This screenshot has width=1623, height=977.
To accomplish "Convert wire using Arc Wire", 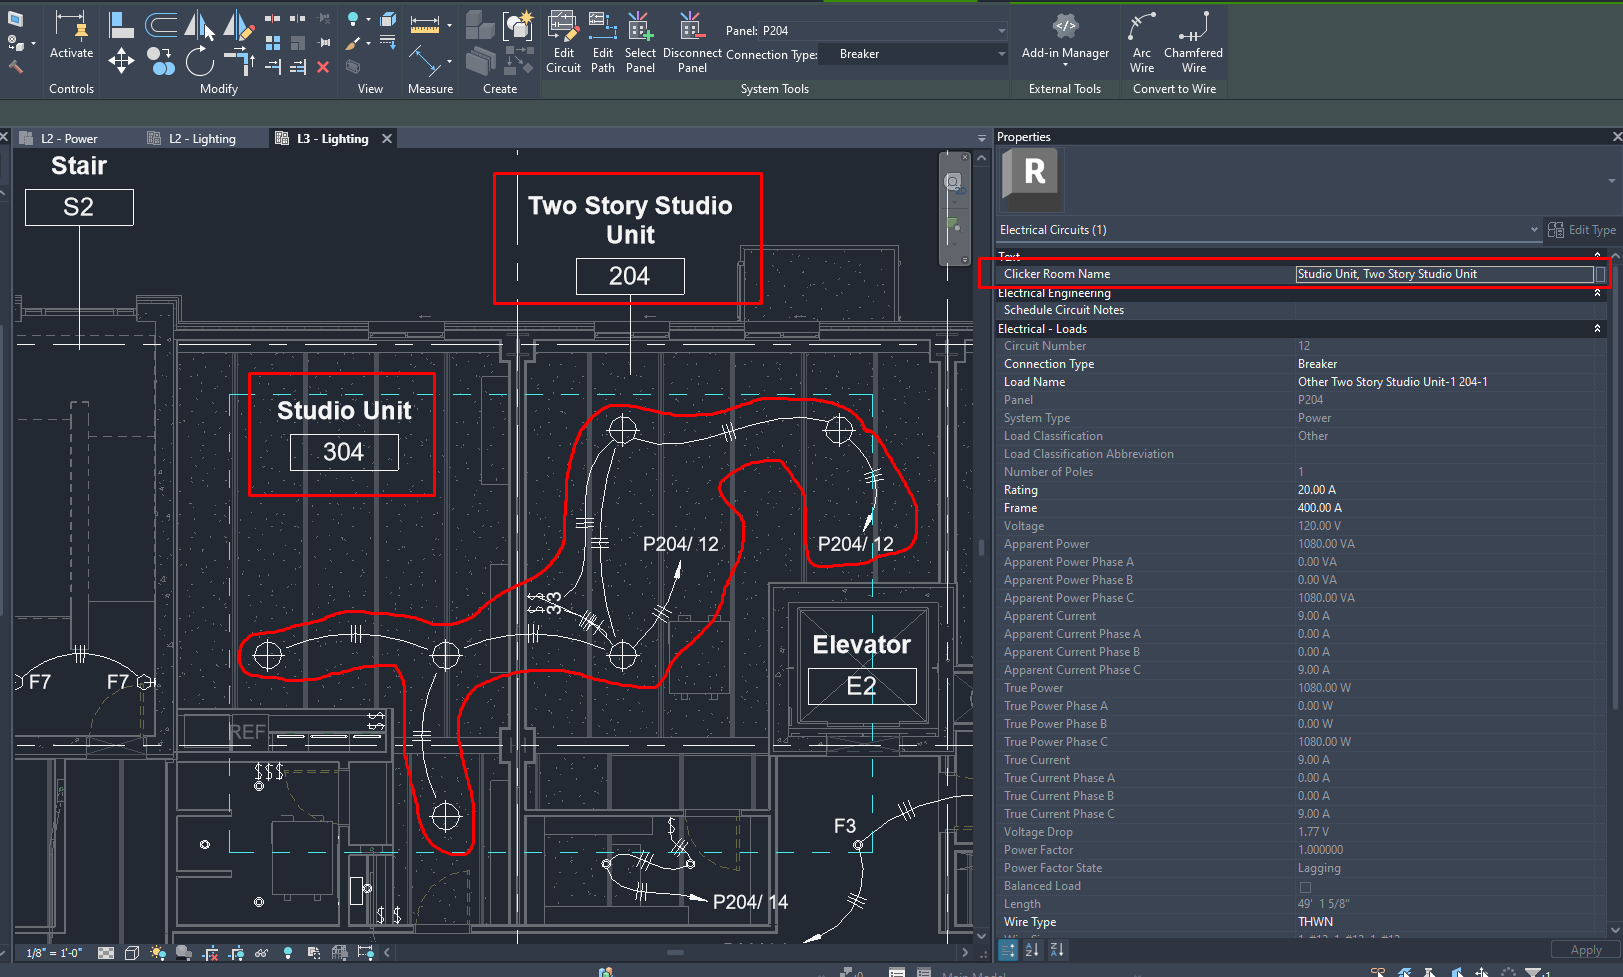I will click(x=1142, y=42).
